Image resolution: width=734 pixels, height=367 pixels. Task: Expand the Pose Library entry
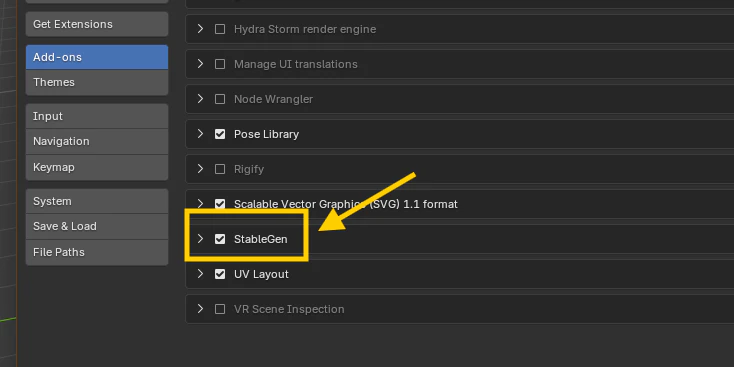click(x=200, y=134)
